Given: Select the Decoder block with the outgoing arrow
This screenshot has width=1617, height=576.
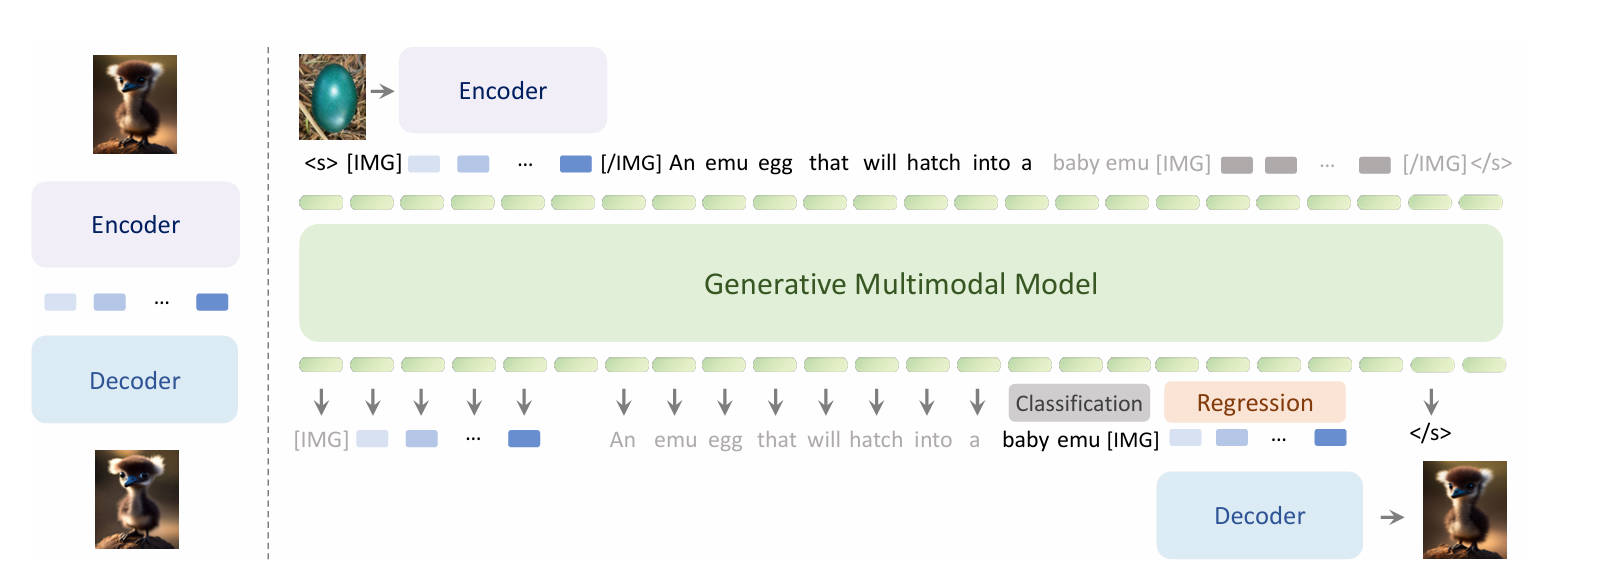Looking at the screenshot, I should (1259, 516).
